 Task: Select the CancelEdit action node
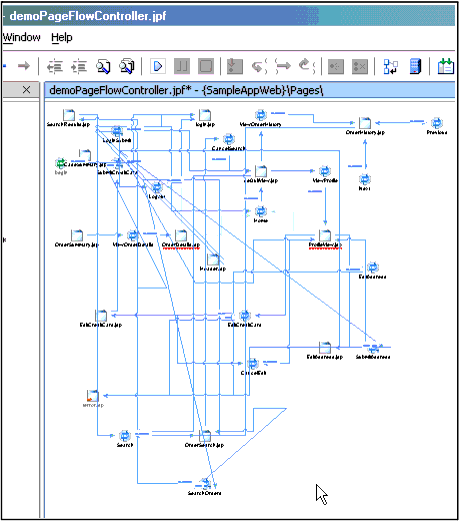click(x=253, y=363)
